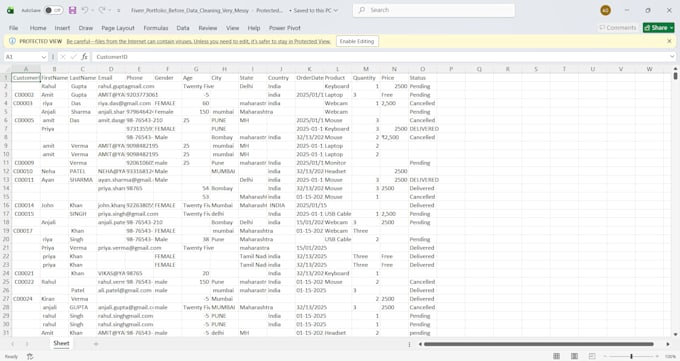
Task: Switch to the Draw tab
Action: (x=86, y=28)
